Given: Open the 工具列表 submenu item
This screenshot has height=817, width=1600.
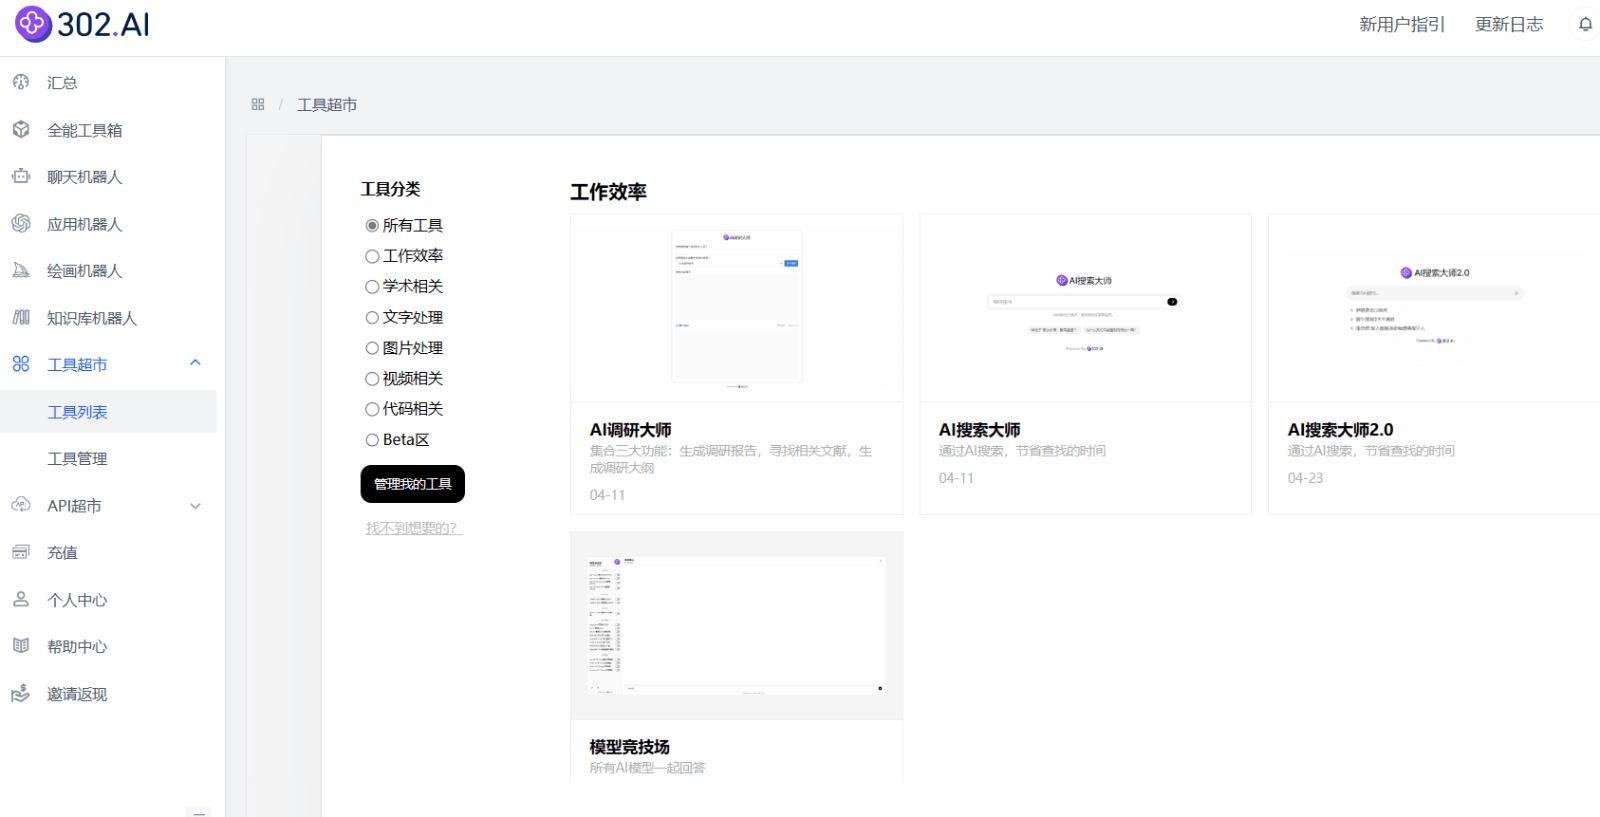Looking at the screenshot, I should 108,412.
